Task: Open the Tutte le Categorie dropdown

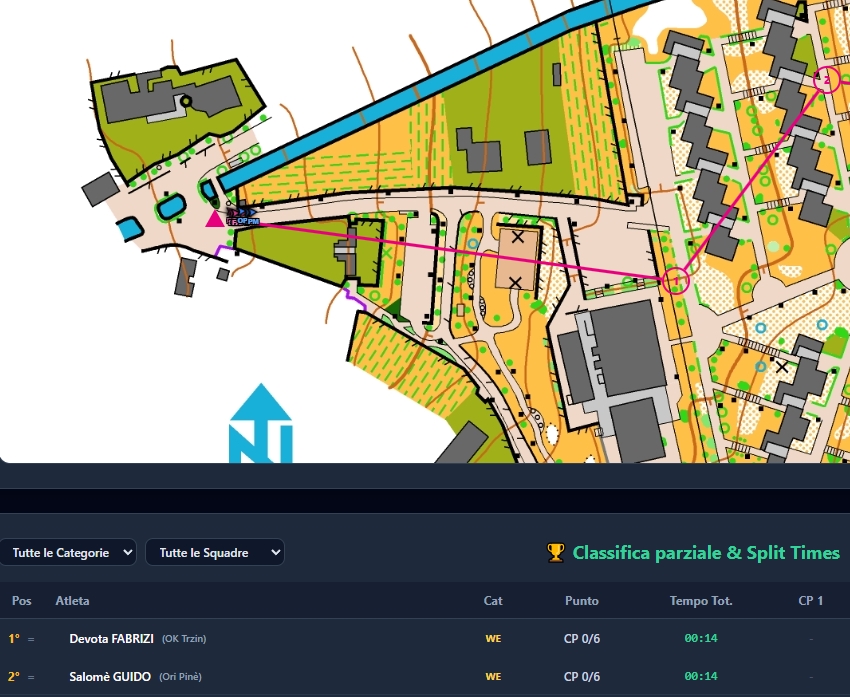Action: [68, 552]
